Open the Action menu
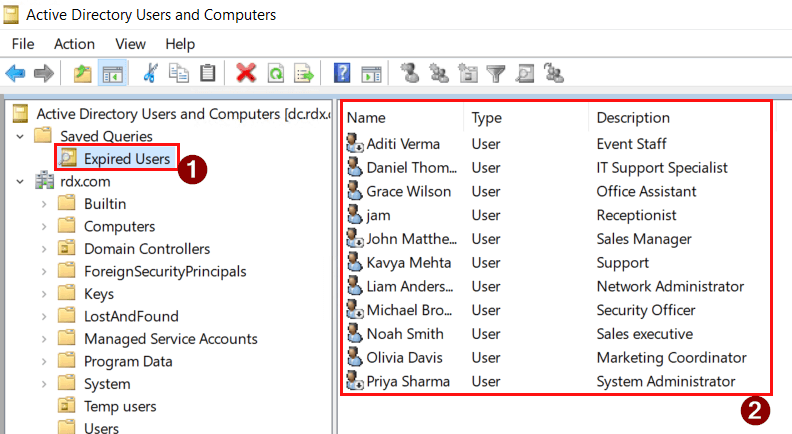The height and width of the screenshot is (434, 792). (x=74, y=44)
